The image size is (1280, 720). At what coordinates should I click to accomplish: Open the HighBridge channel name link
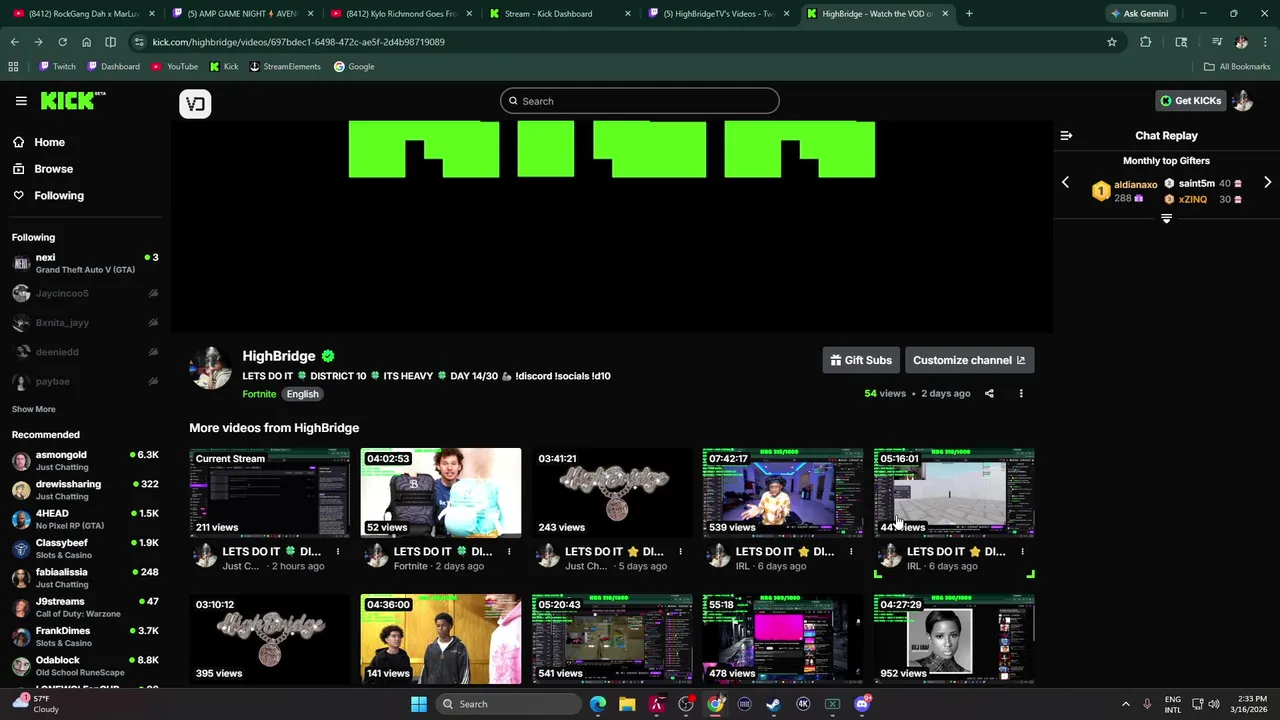(x=279, y=356)
